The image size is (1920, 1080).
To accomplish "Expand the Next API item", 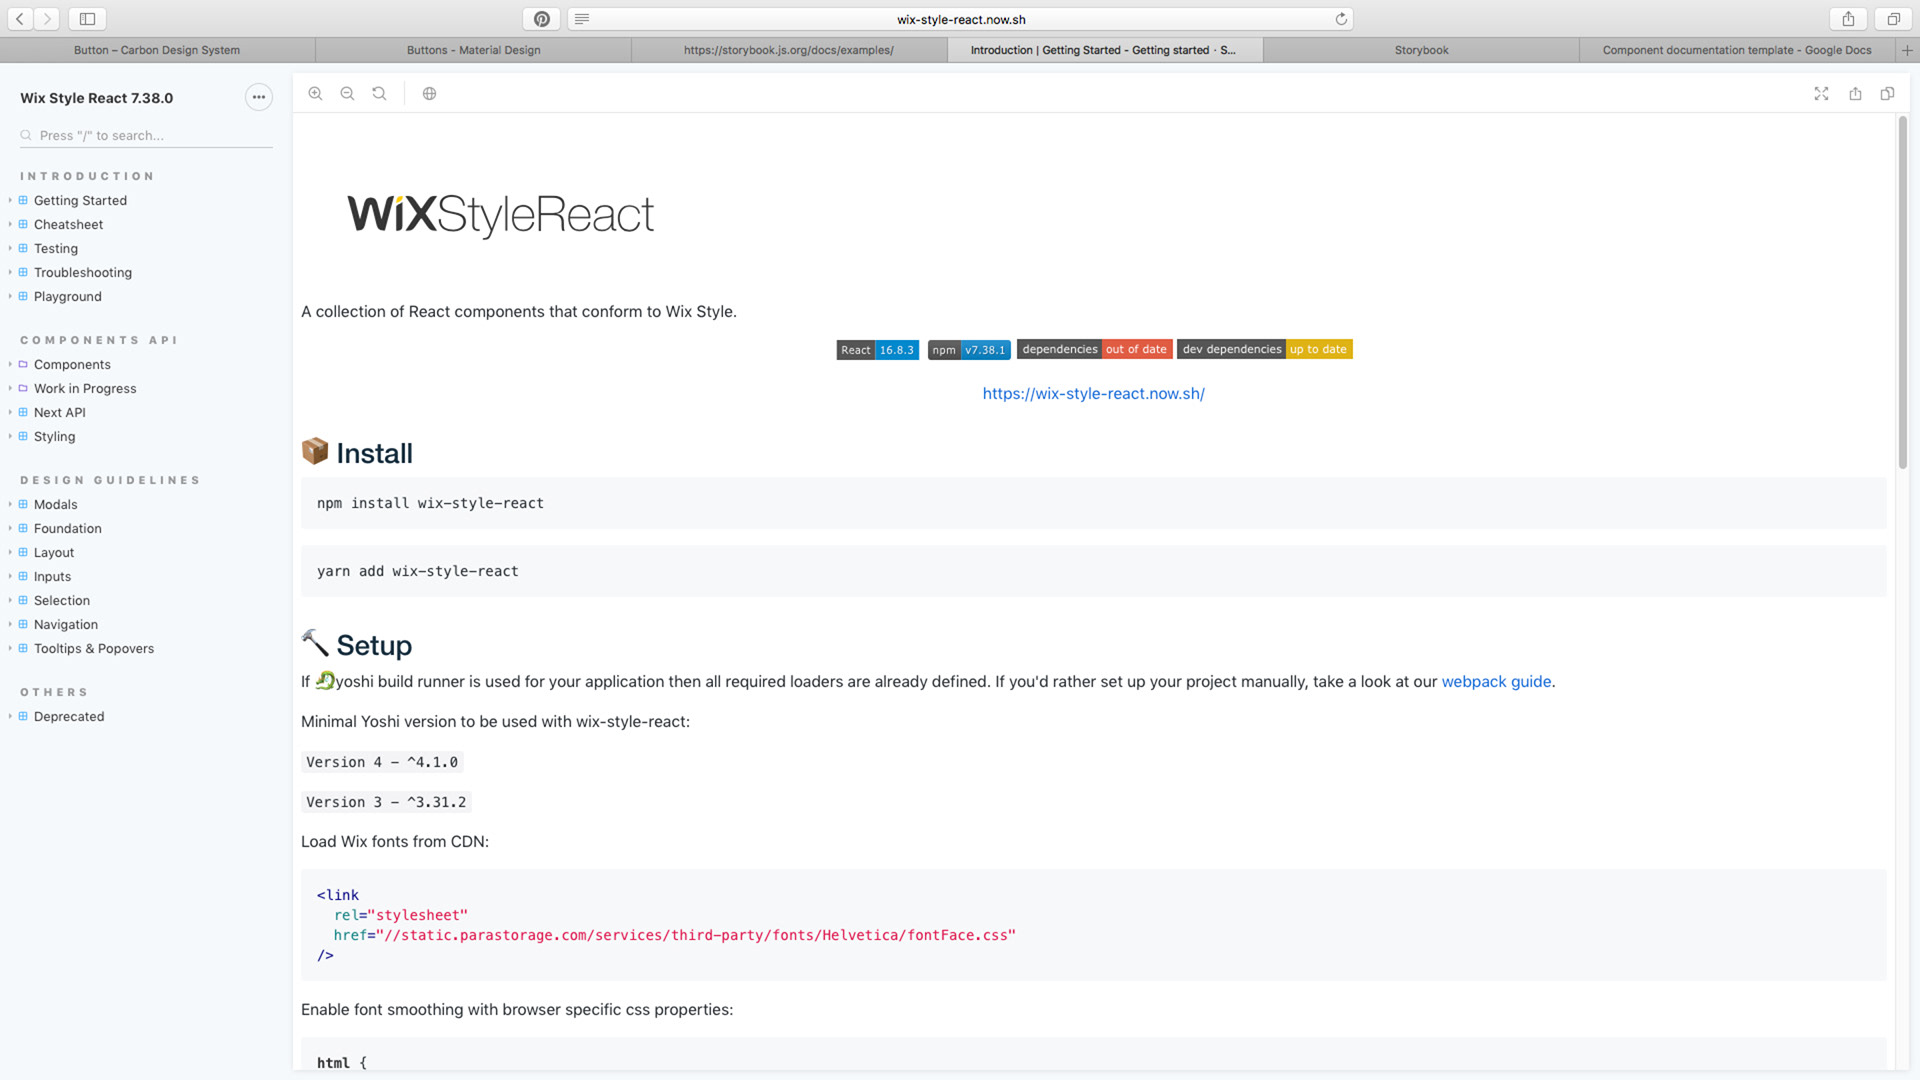I will point(59,412).
